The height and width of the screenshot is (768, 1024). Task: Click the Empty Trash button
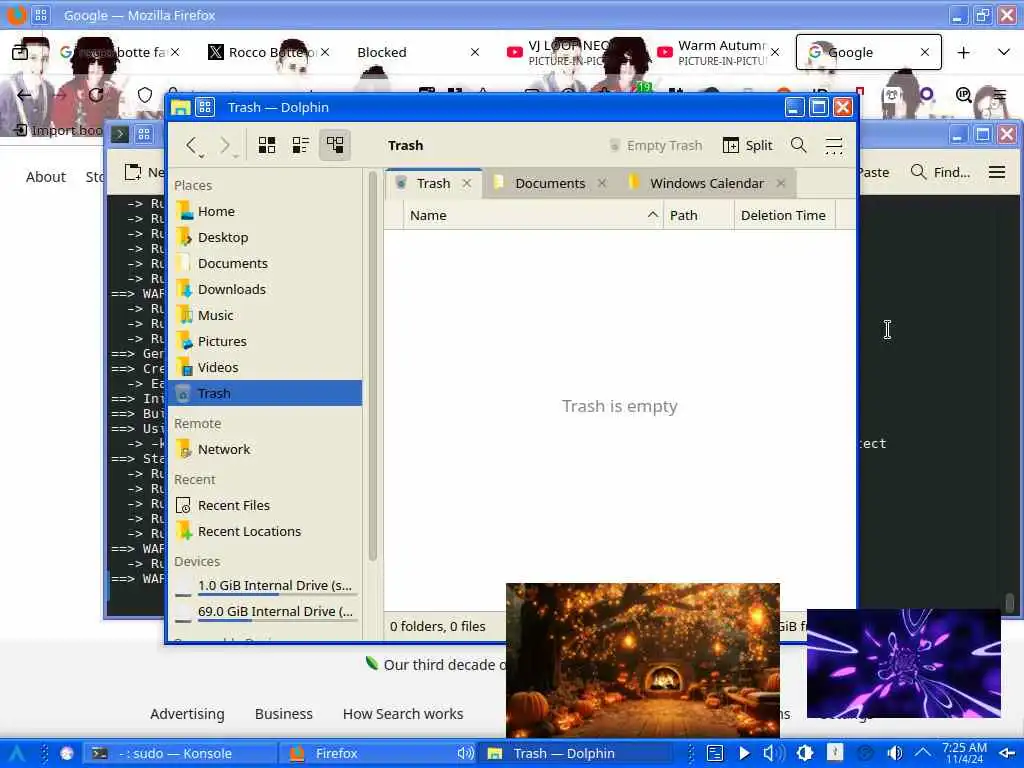[x=655, y=145]
